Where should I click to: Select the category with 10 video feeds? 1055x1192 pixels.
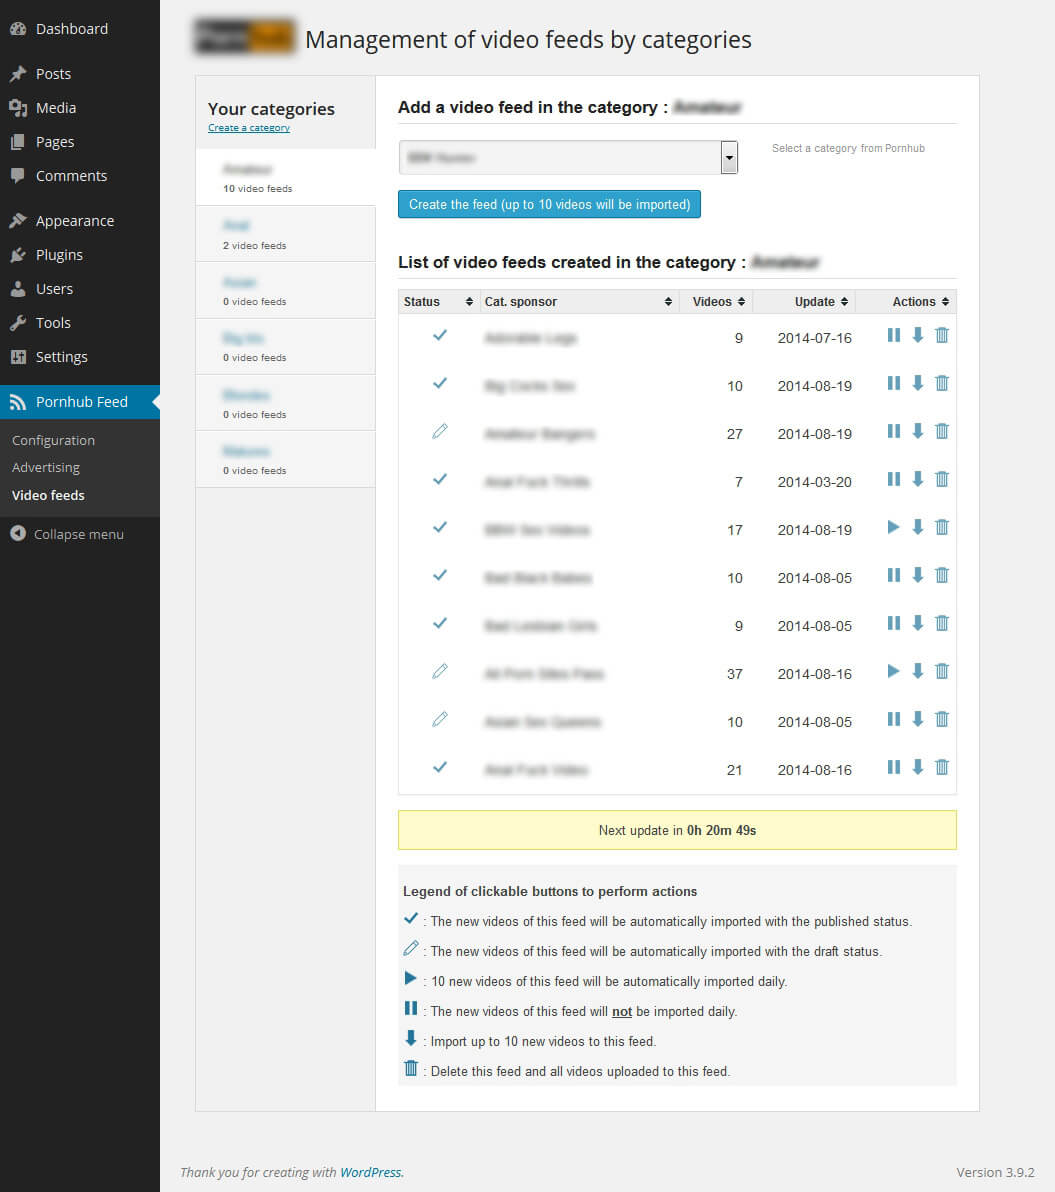coord(286,178)
